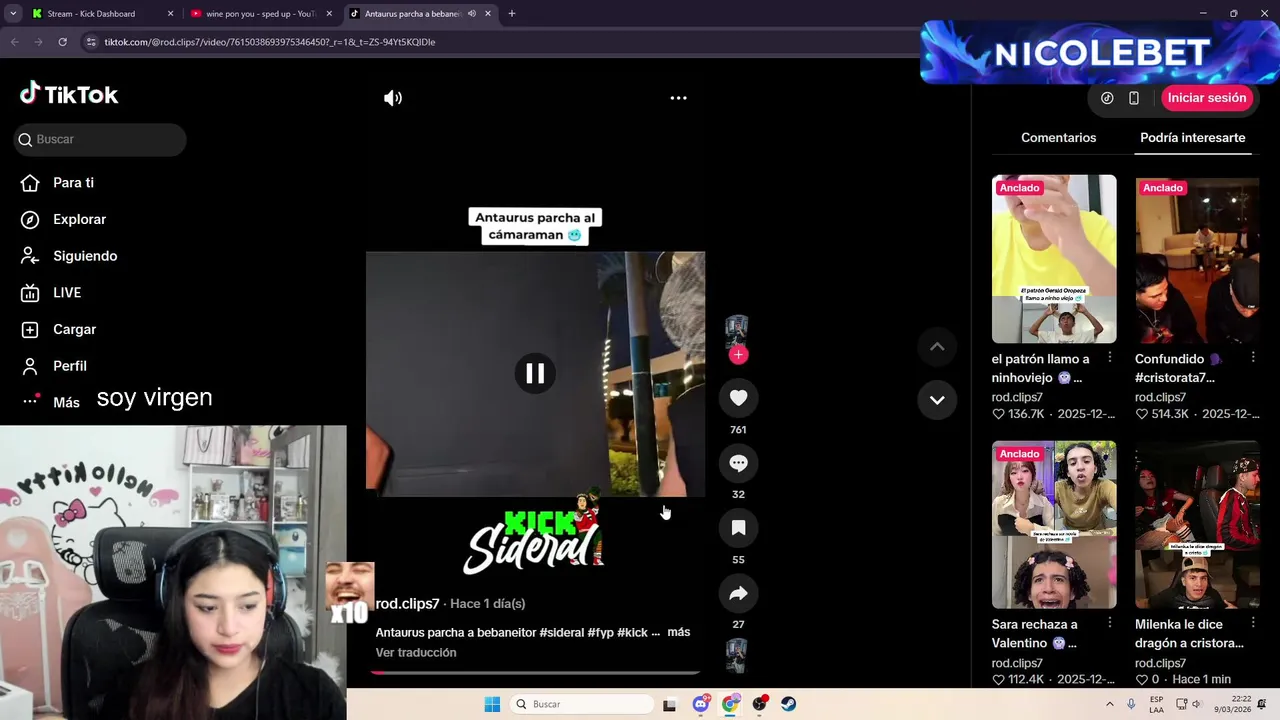Switch to the 'wine pon you' YouTube tab

(260, 14)
